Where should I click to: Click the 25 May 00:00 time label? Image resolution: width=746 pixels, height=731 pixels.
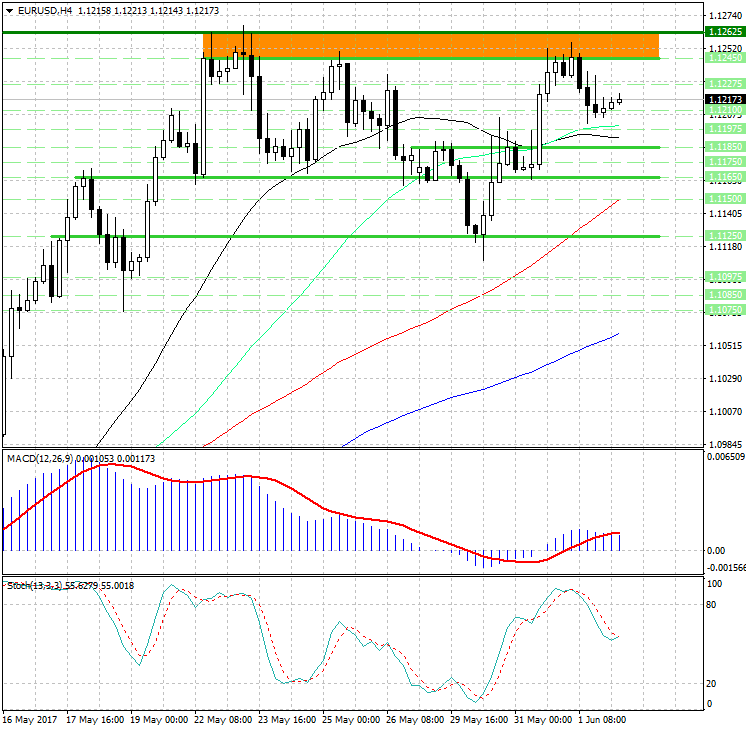(350, 720)
